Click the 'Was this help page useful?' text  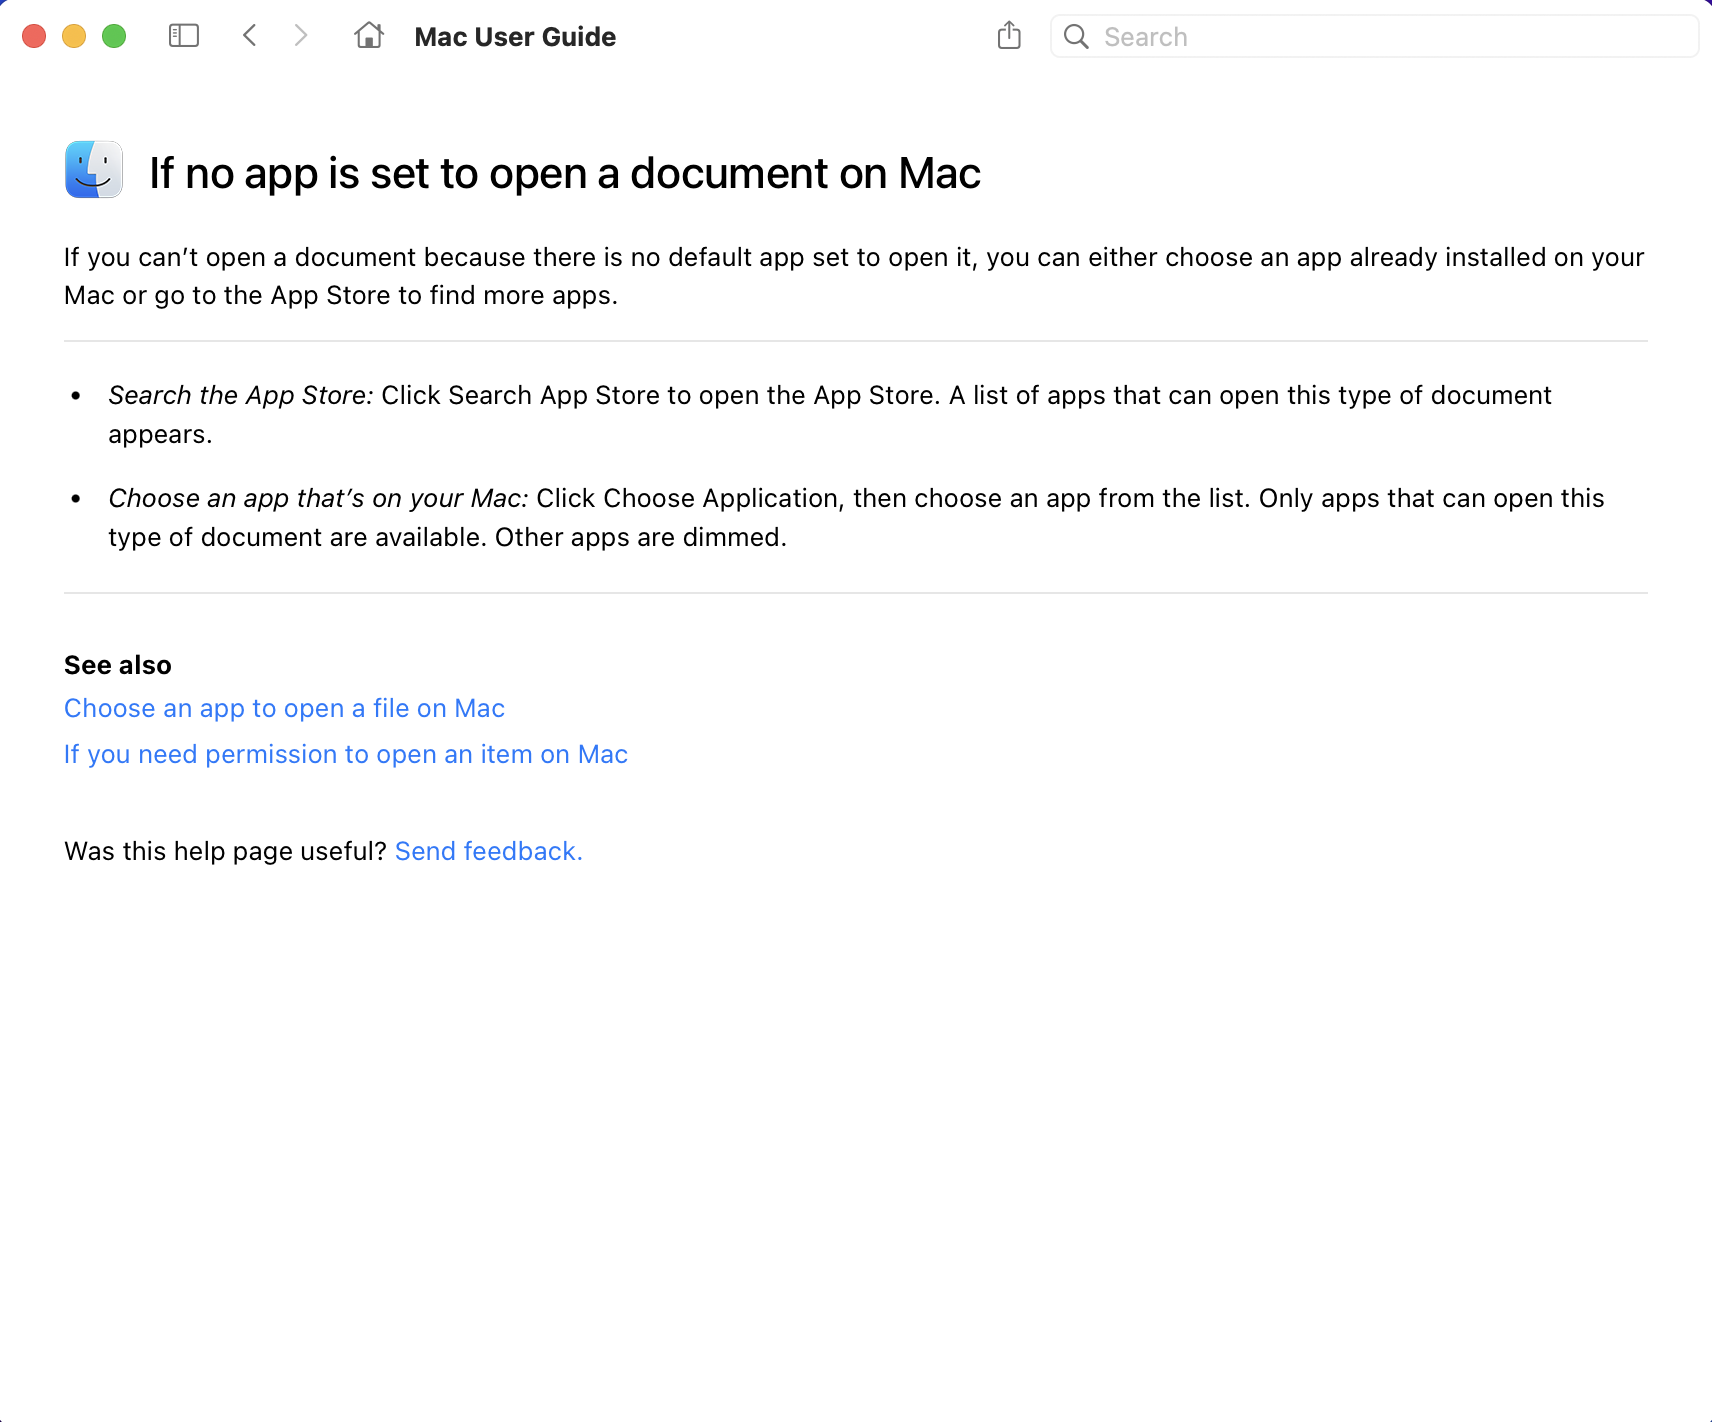[x=225, y=851]
